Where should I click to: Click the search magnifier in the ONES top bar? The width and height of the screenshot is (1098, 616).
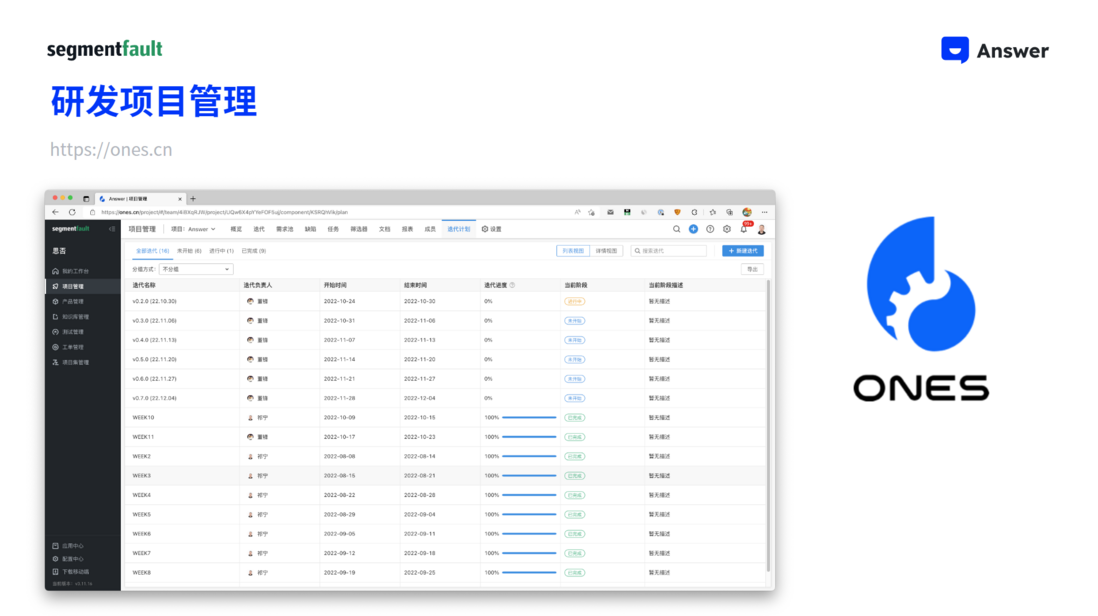coord(676,229)
